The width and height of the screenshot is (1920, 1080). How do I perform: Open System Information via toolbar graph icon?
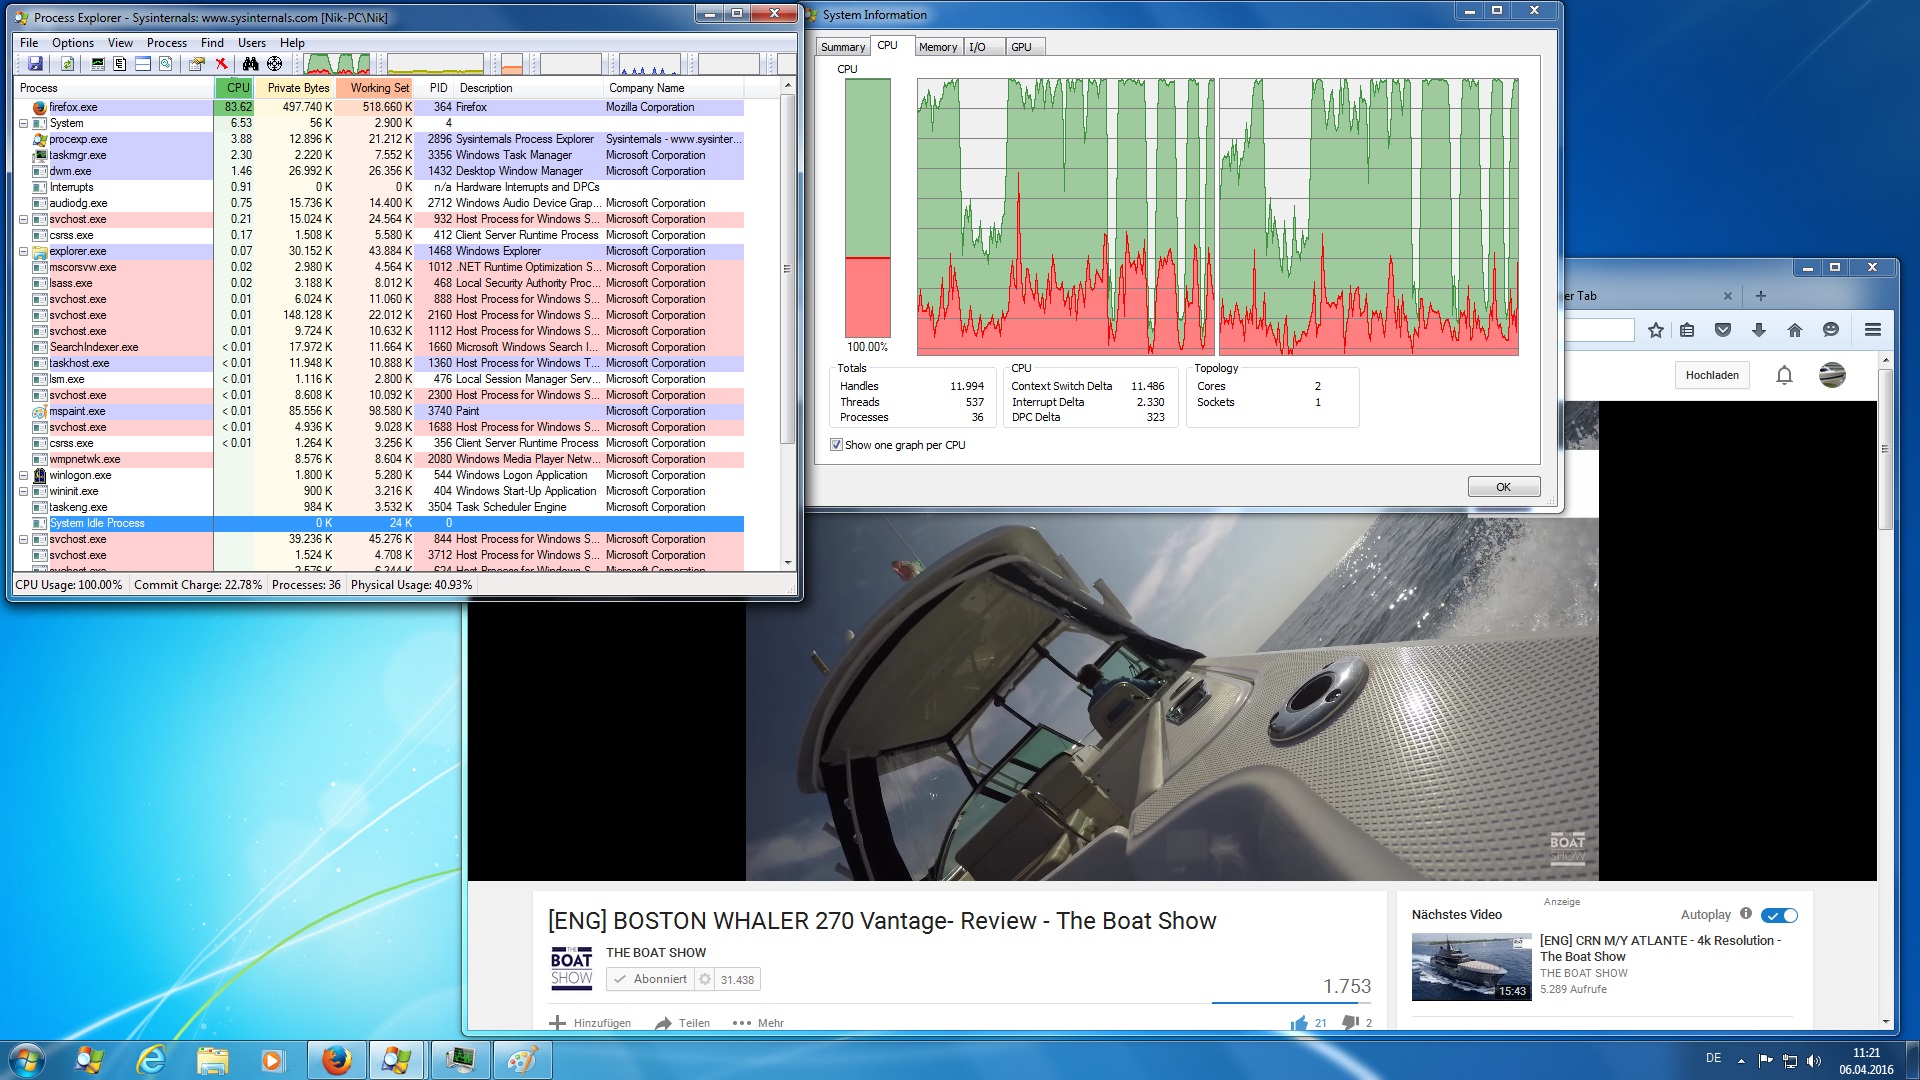(97, 64)
